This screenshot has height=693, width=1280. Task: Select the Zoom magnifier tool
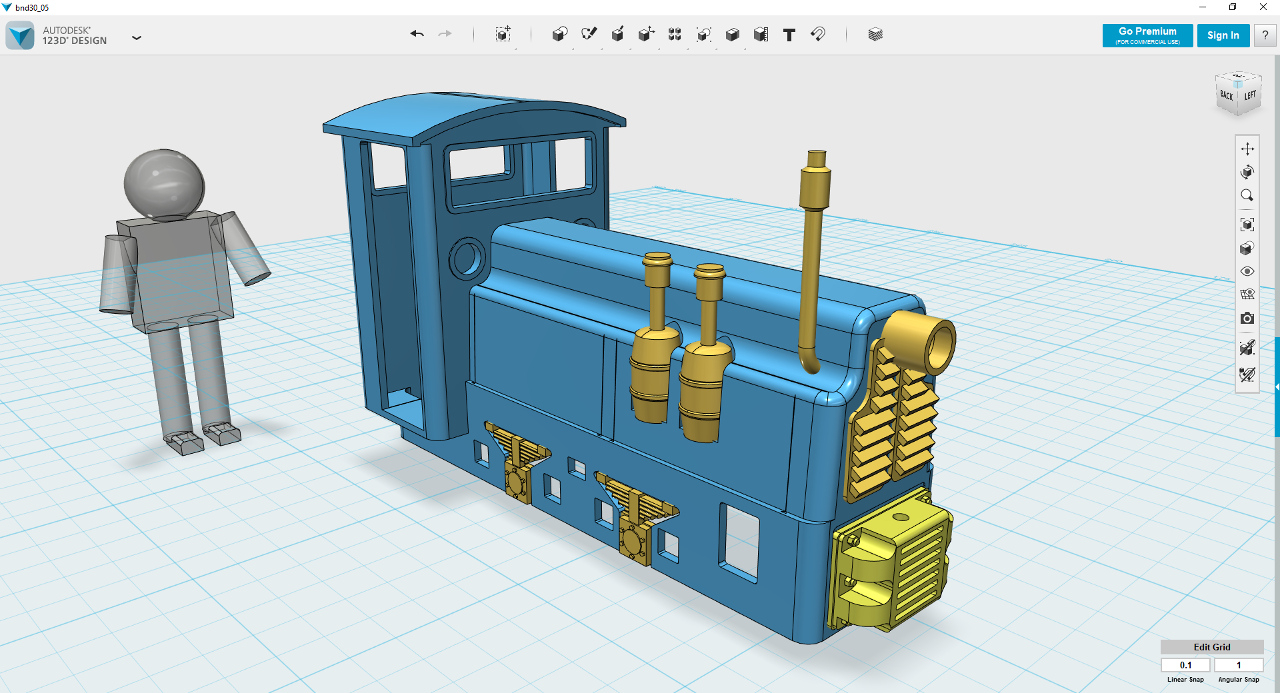[1247, 196]
